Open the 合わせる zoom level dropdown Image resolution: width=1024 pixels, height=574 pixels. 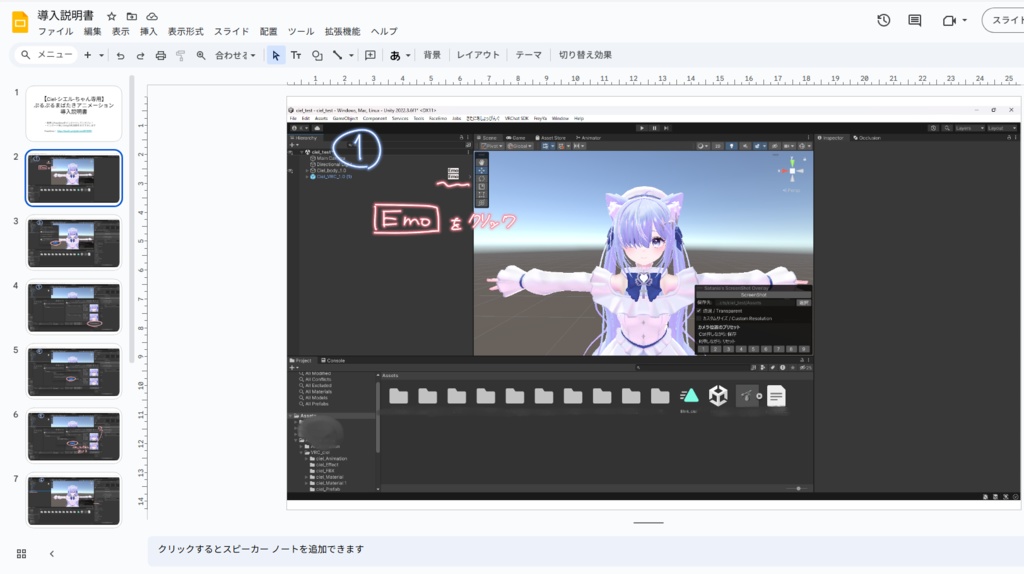click(235, 56)
